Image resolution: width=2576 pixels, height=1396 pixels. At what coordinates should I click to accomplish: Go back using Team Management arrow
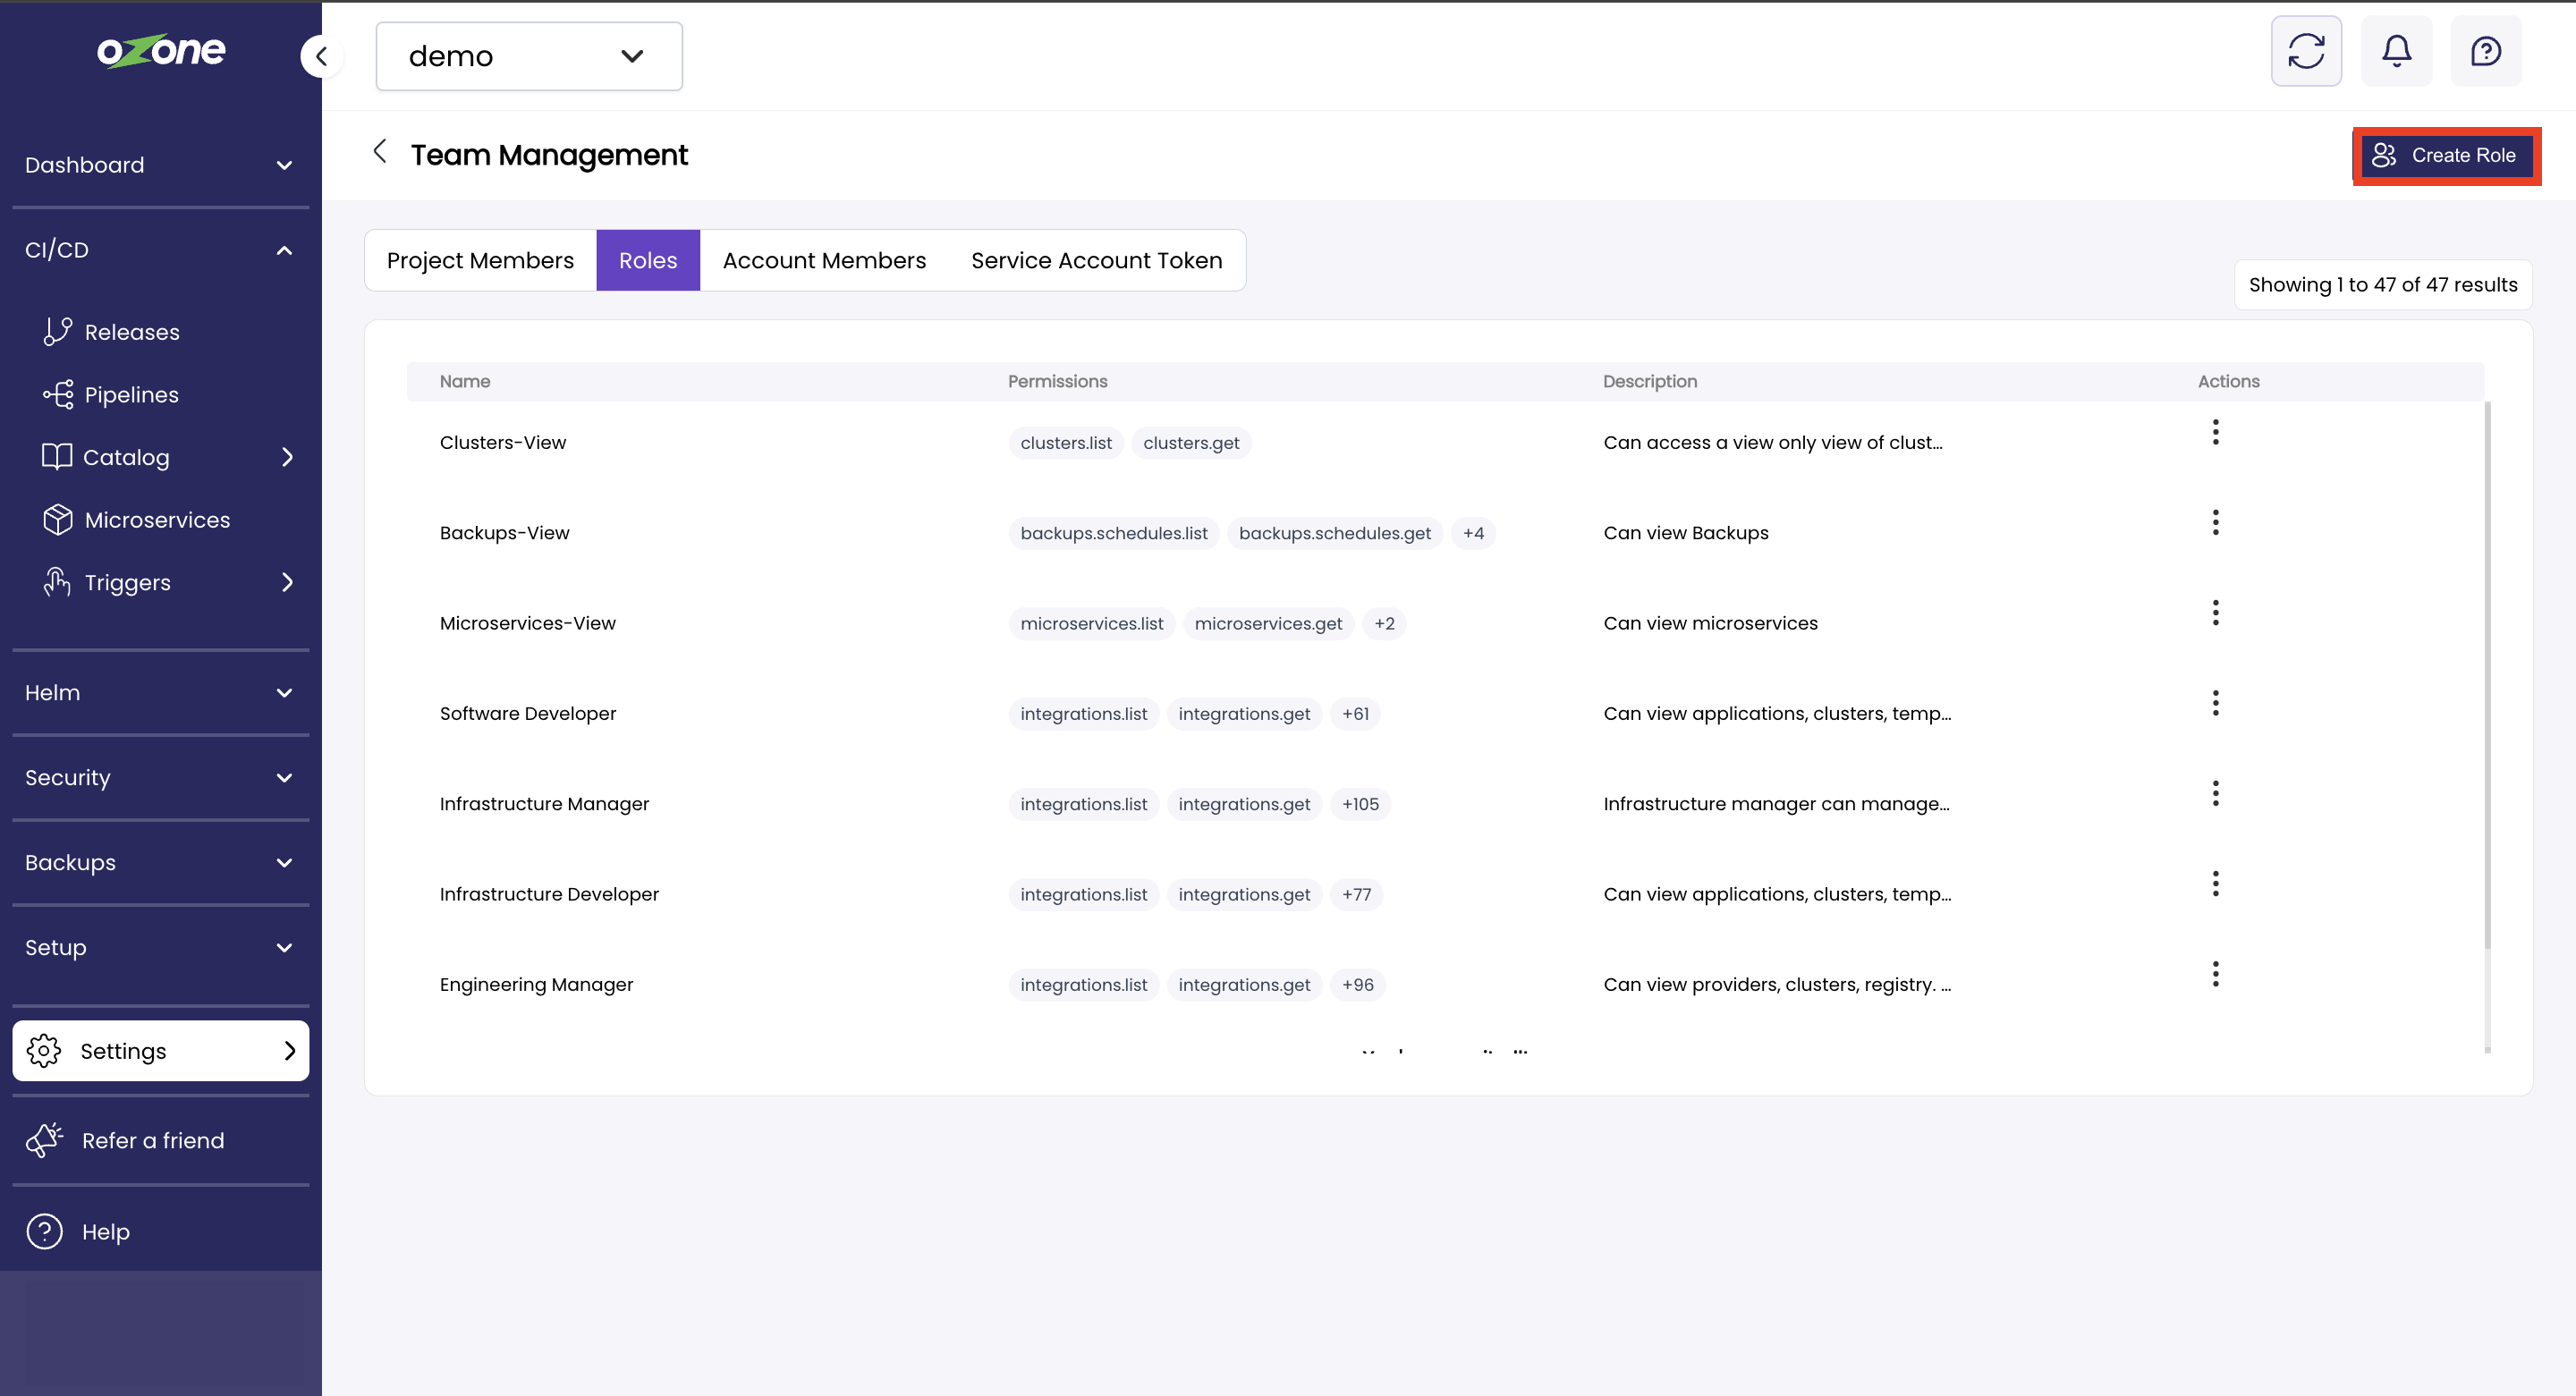379,152
